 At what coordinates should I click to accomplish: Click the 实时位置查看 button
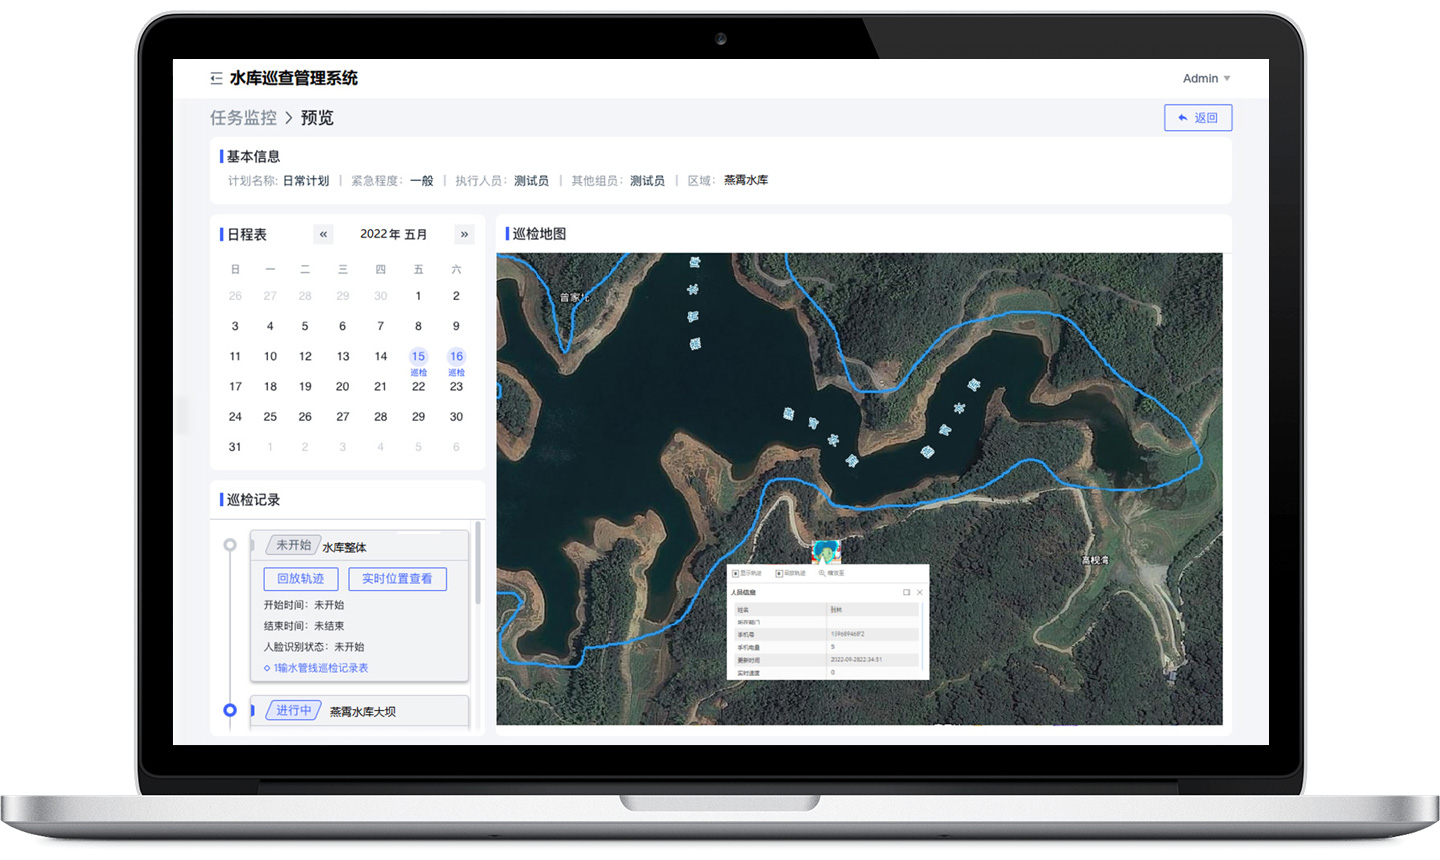pyautogui.click(x=397, y=578)
